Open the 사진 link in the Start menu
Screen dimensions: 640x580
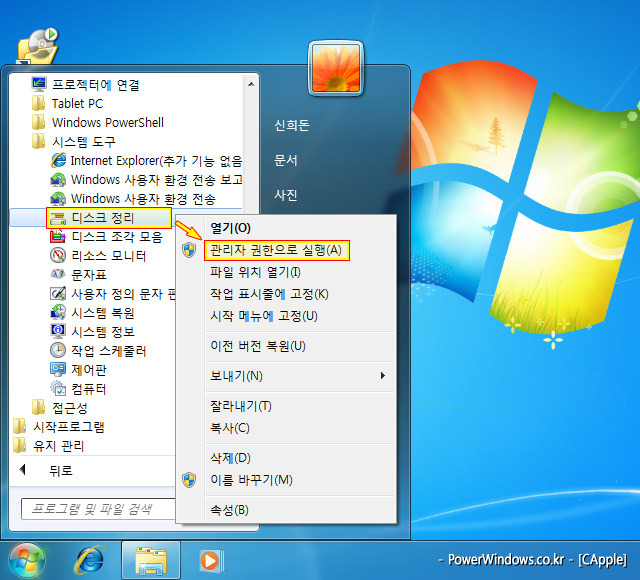tap(286, 195)
